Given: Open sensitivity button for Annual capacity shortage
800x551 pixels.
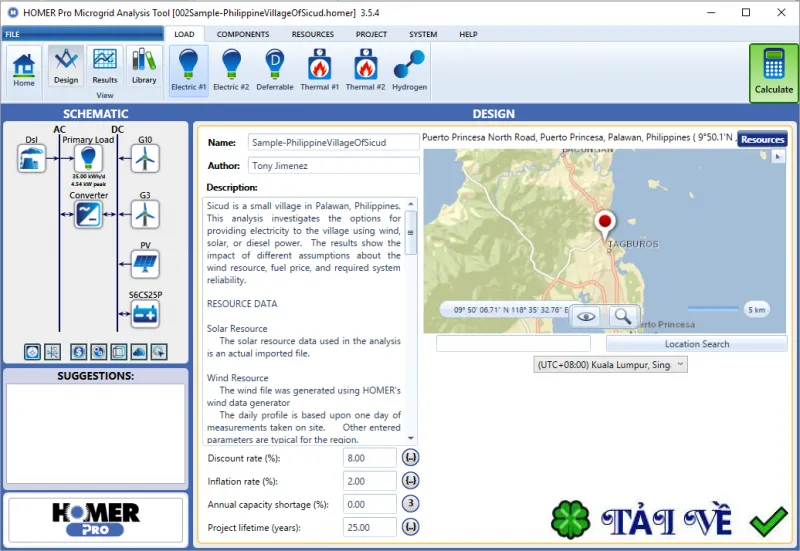Looking at the screenshot, I should (410, 504).
